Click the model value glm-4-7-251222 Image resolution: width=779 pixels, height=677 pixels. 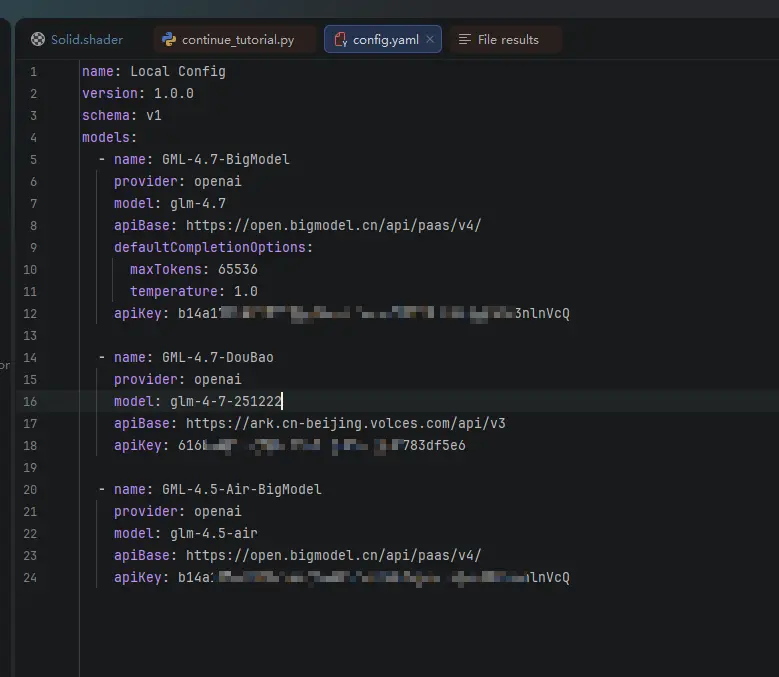coord(226,401)
